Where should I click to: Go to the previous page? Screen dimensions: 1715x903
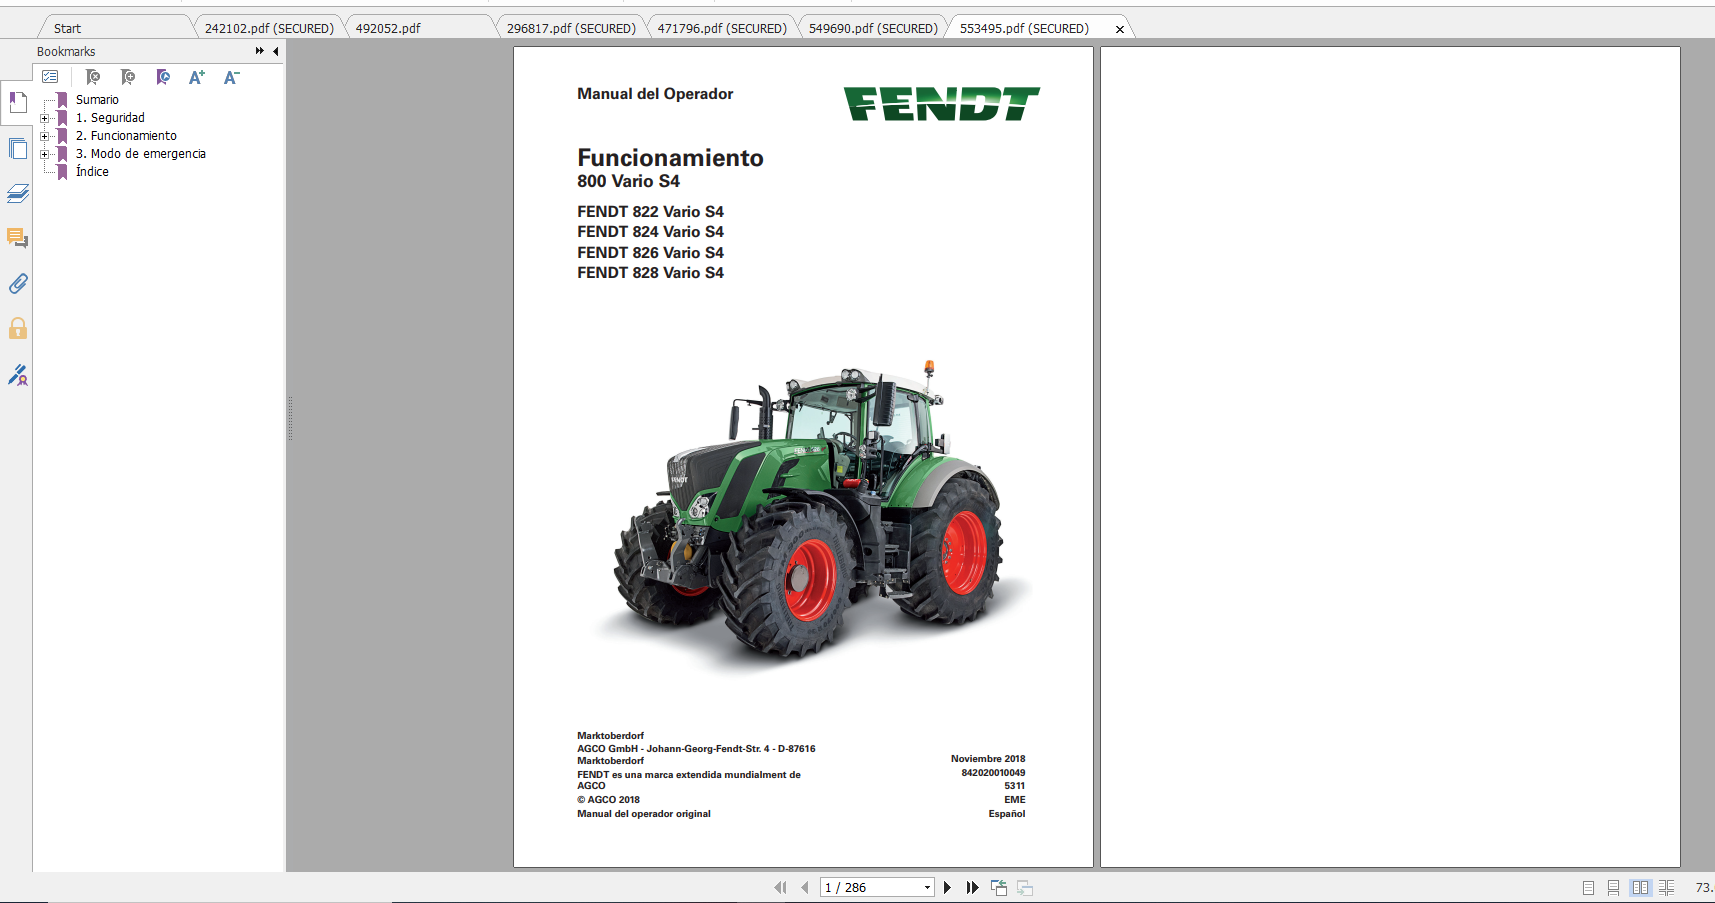(805, 887)
